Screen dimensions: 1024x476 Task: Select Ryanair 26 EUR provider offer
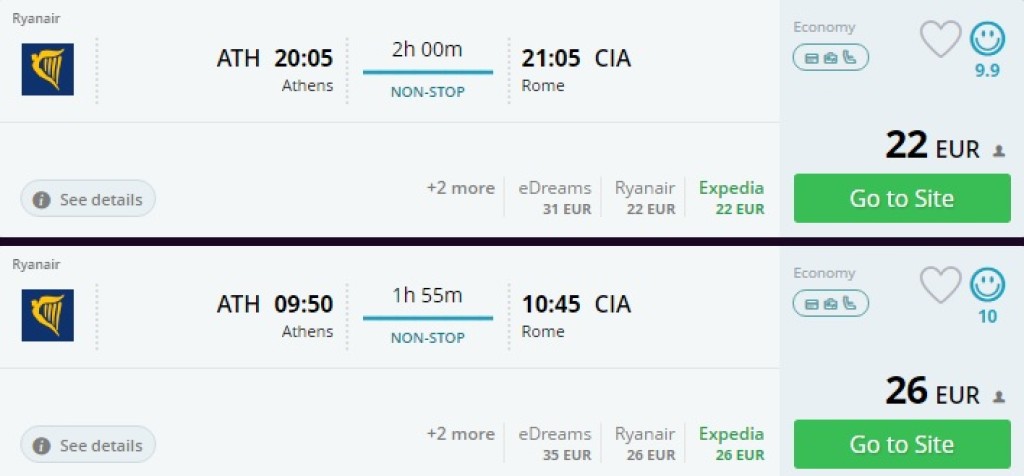pos(645,444)
